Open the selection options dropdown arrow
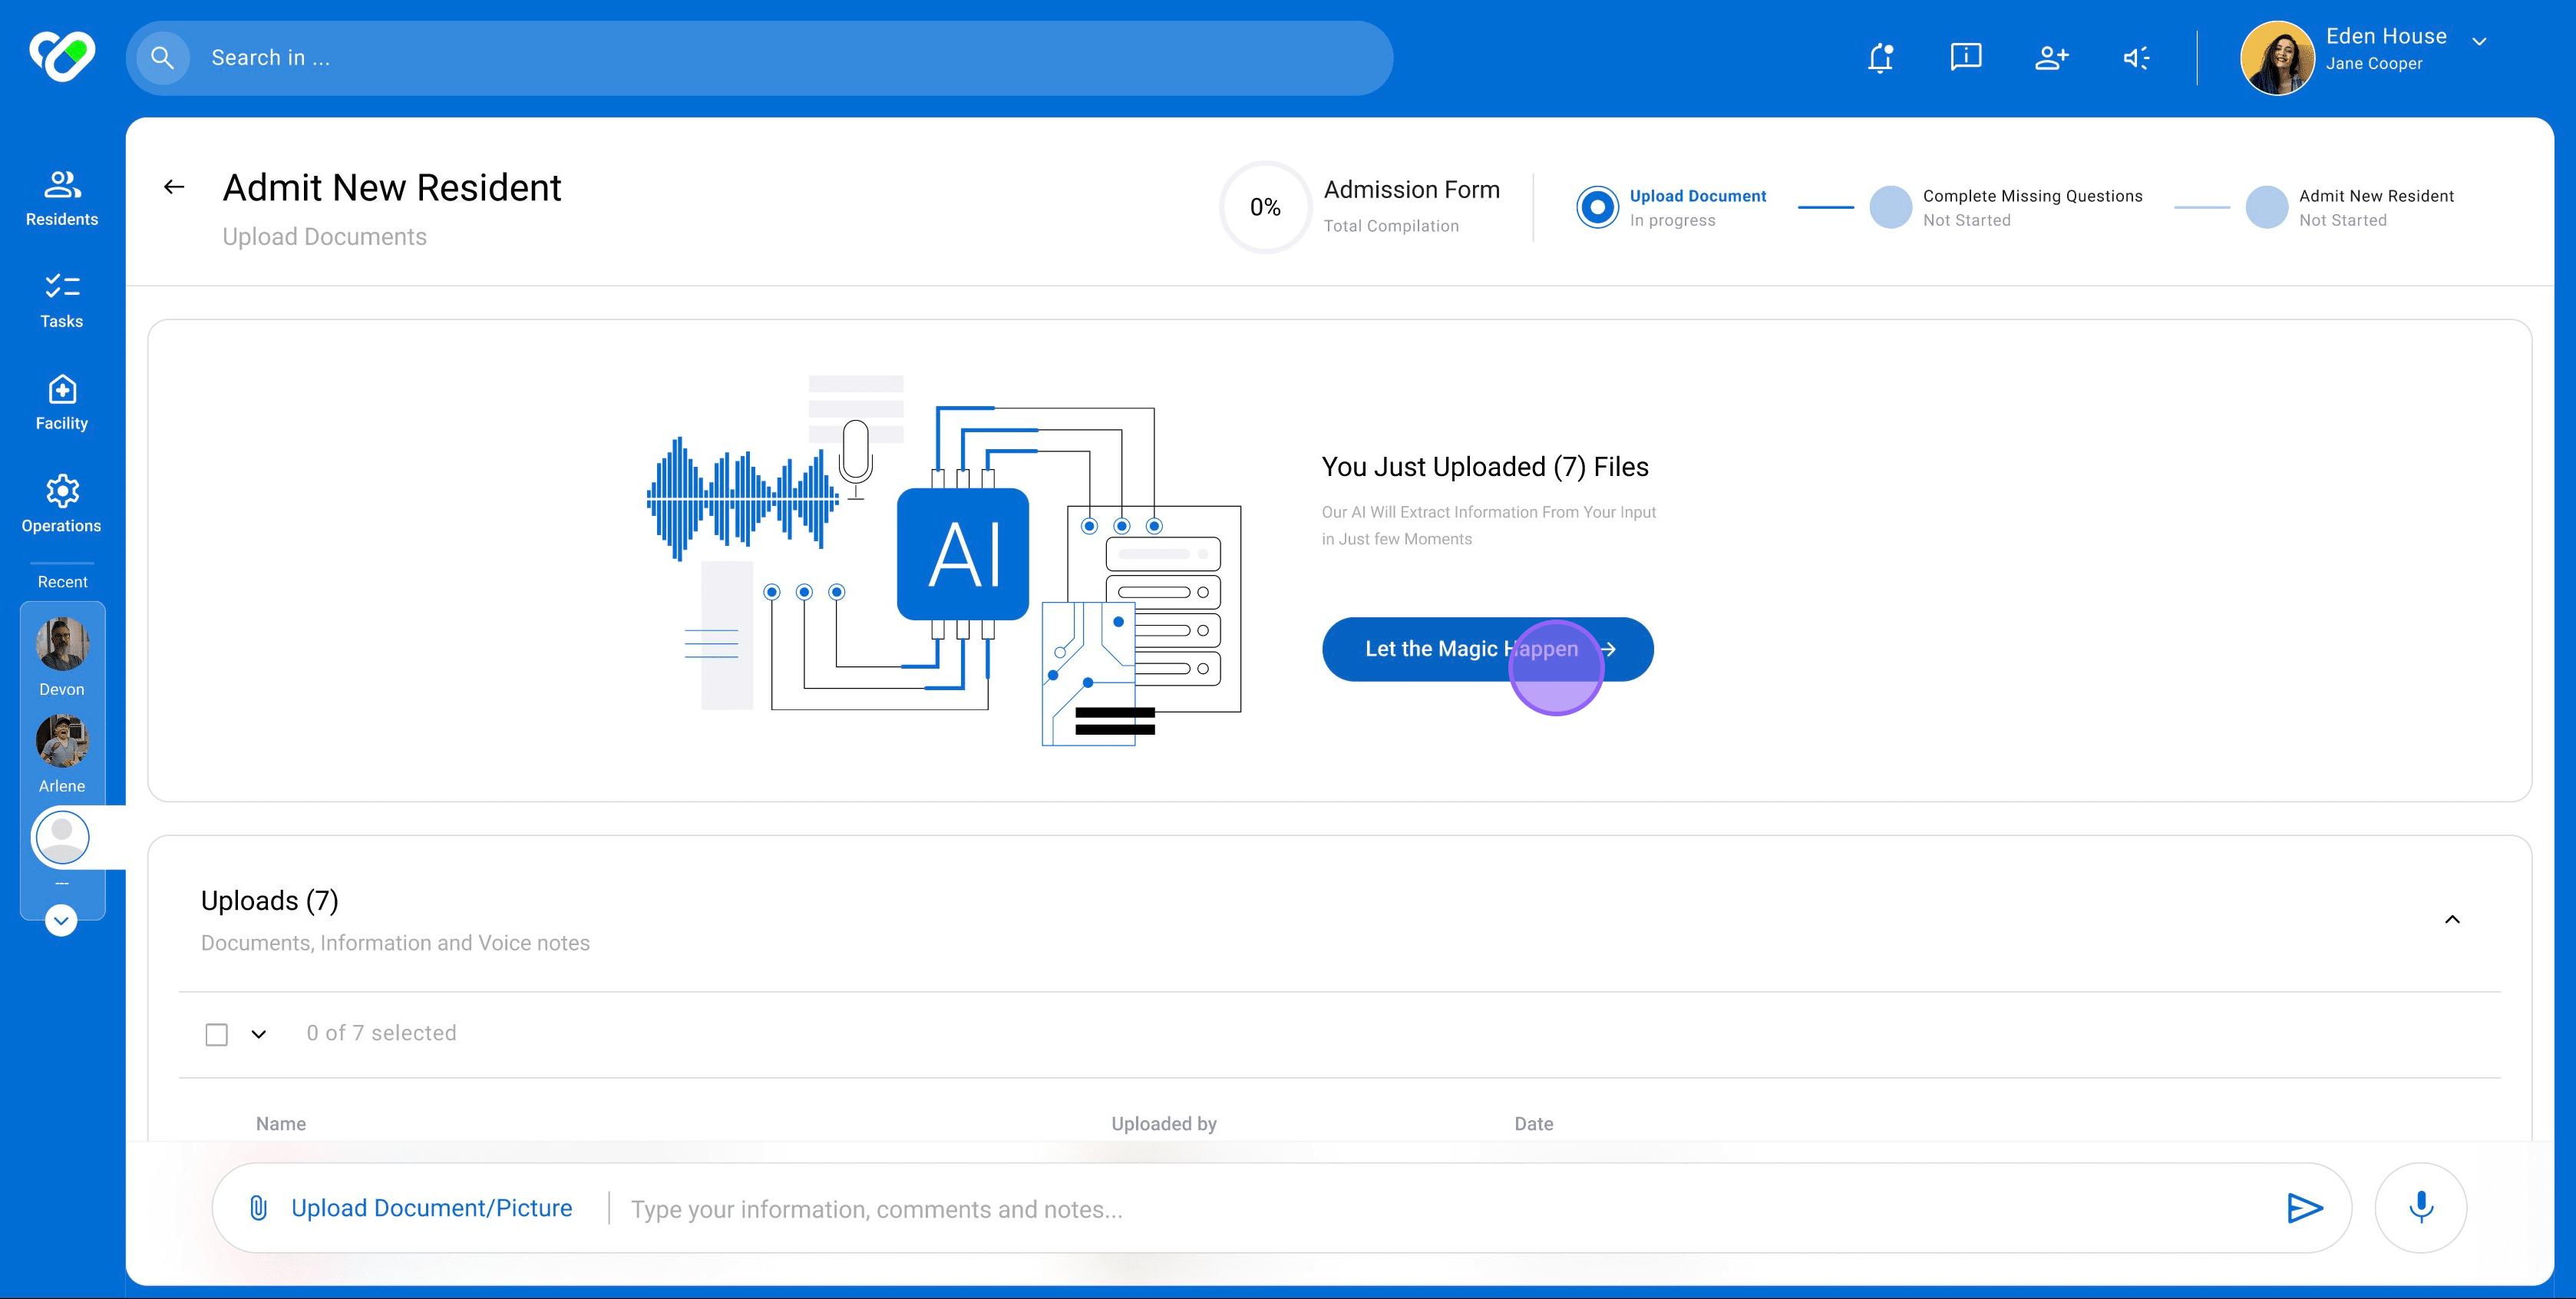The height and width of the screenshot is (1299, 2576). 259,1034
